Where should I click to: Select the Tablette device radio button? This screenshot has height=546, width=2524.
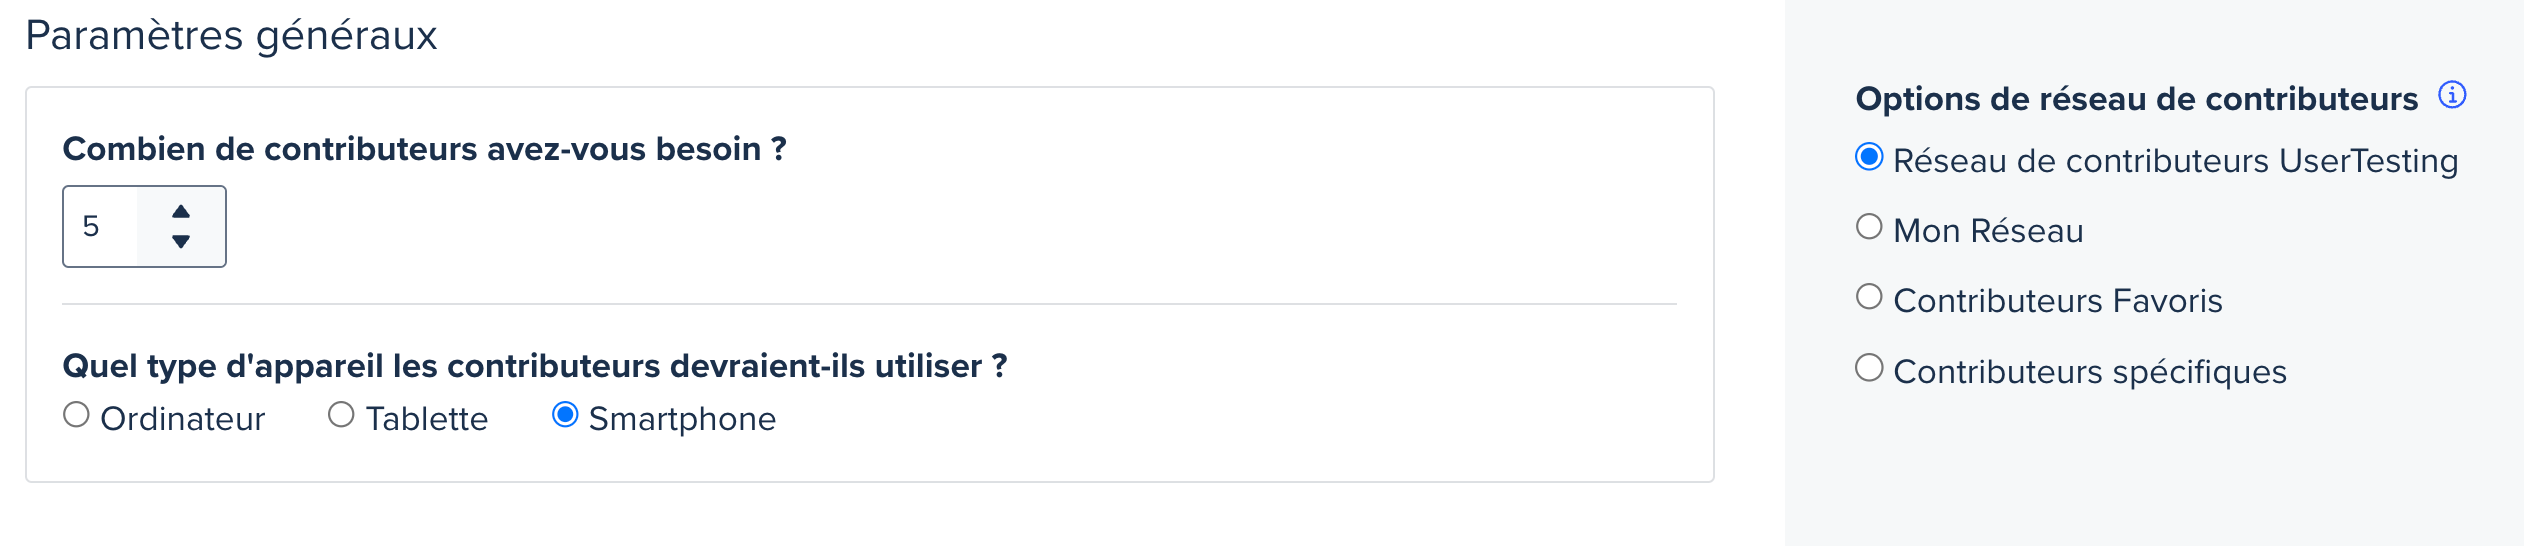click(x=341, y=415)
